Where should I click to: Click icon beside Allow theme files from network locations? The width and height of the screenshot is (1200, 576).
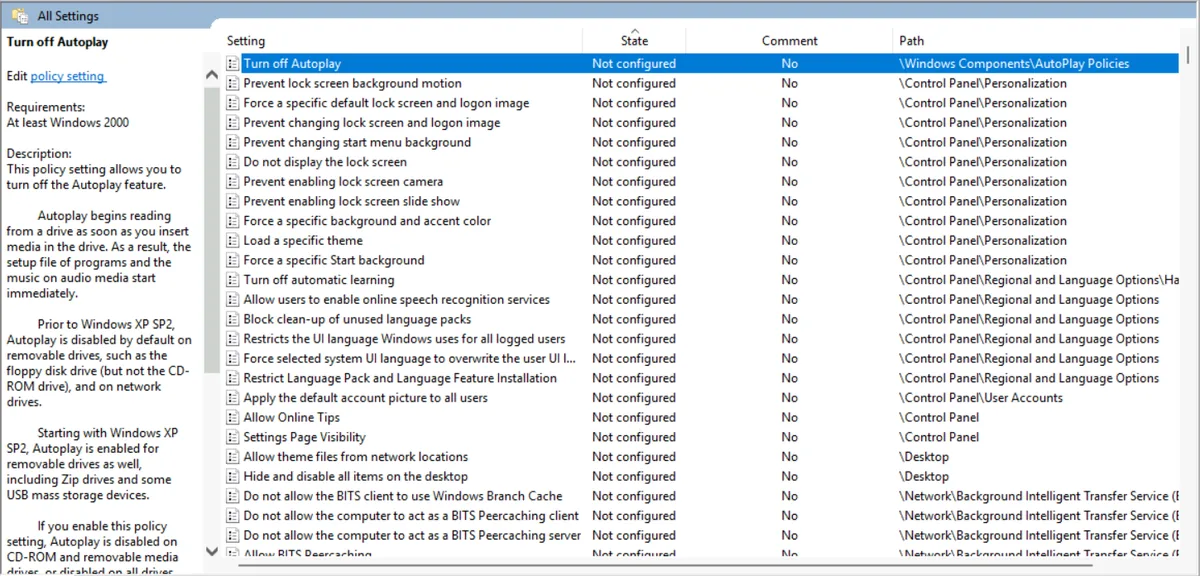click(x=232, y=457)
